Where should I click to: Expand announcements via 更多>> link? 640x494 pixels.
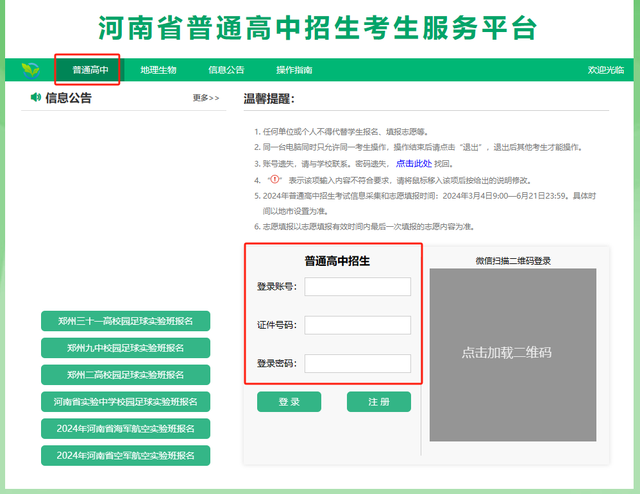(206, 98)
